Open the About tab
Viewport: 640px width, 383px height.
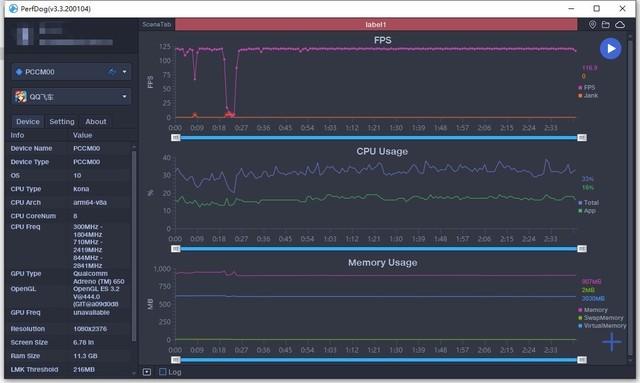[96, 122]
